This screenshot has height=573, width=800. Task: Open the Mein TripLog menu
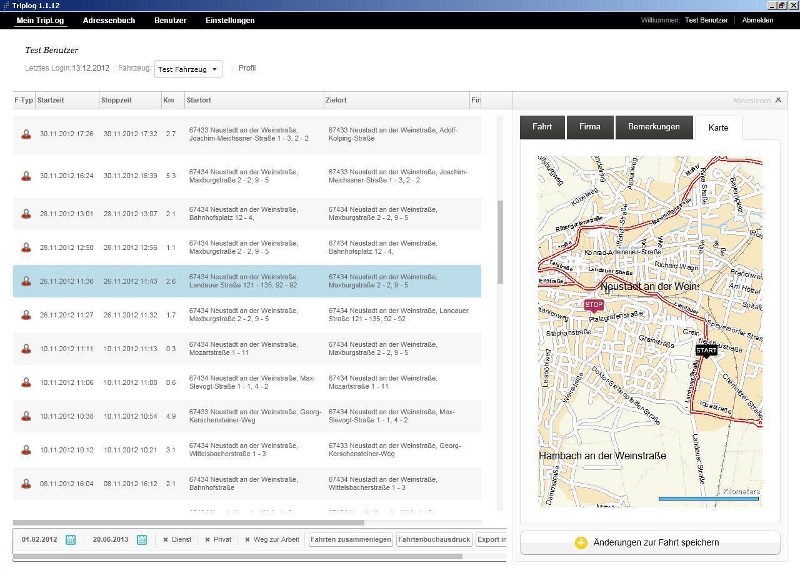tap(40, 20)
